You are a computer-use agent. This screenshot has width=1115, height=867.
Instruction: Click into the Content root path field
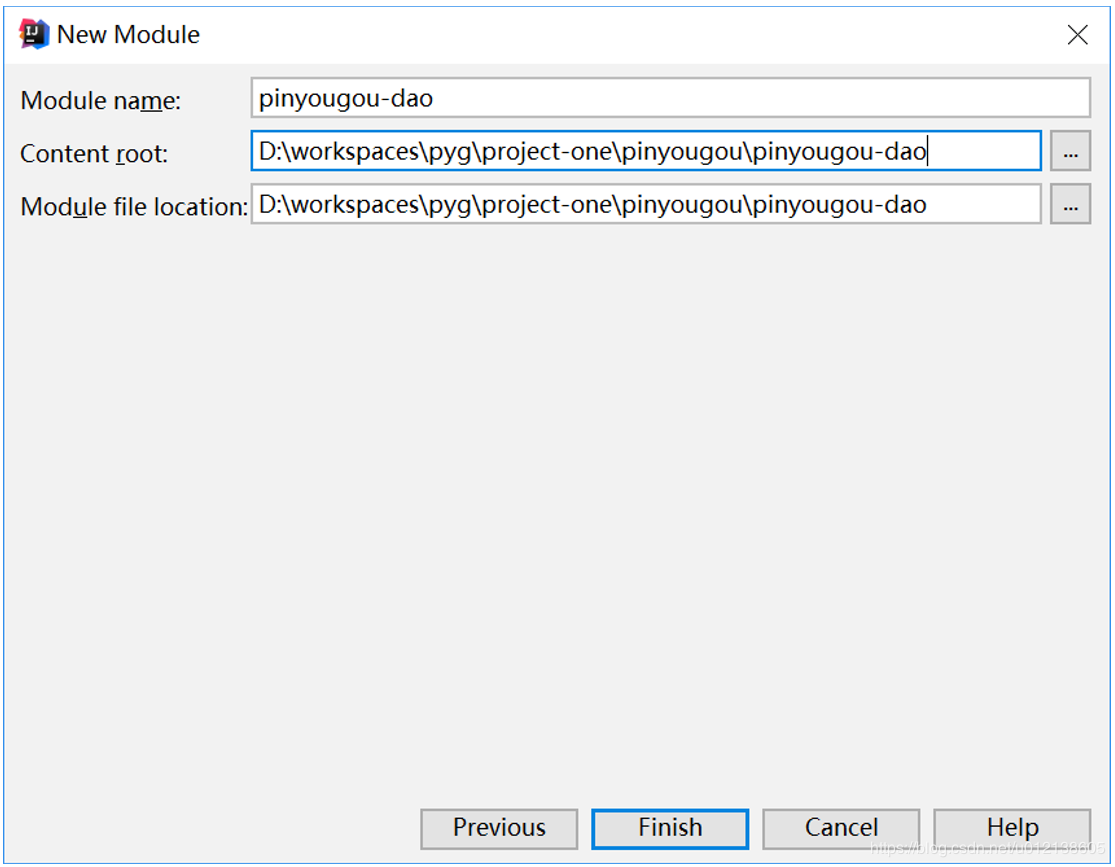point(980,152)
